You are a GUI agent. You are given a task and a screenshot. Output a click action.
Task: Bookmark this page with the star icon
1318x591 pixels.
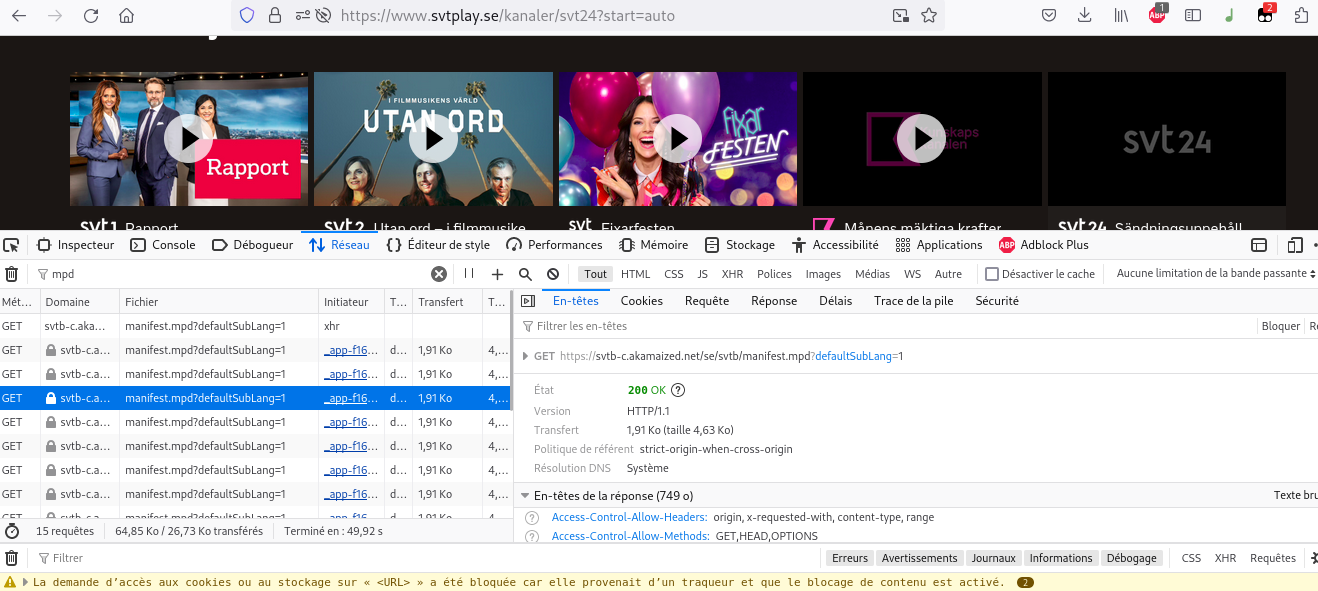point(929,16)
